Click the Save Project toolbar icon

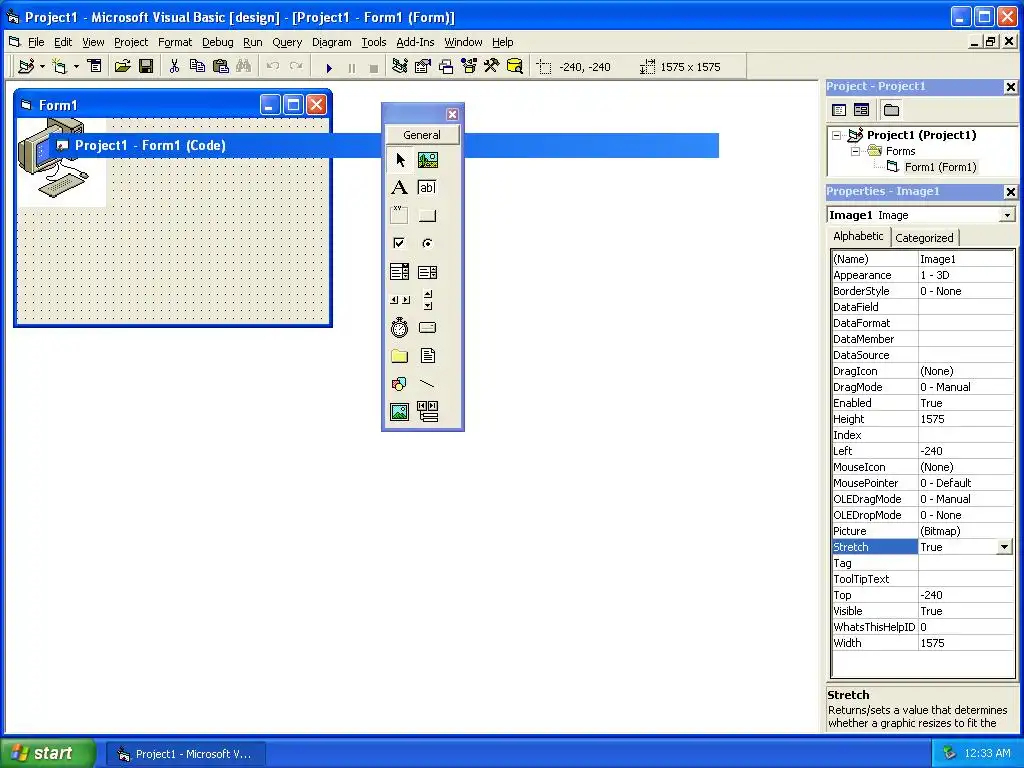tap(146, 67)
